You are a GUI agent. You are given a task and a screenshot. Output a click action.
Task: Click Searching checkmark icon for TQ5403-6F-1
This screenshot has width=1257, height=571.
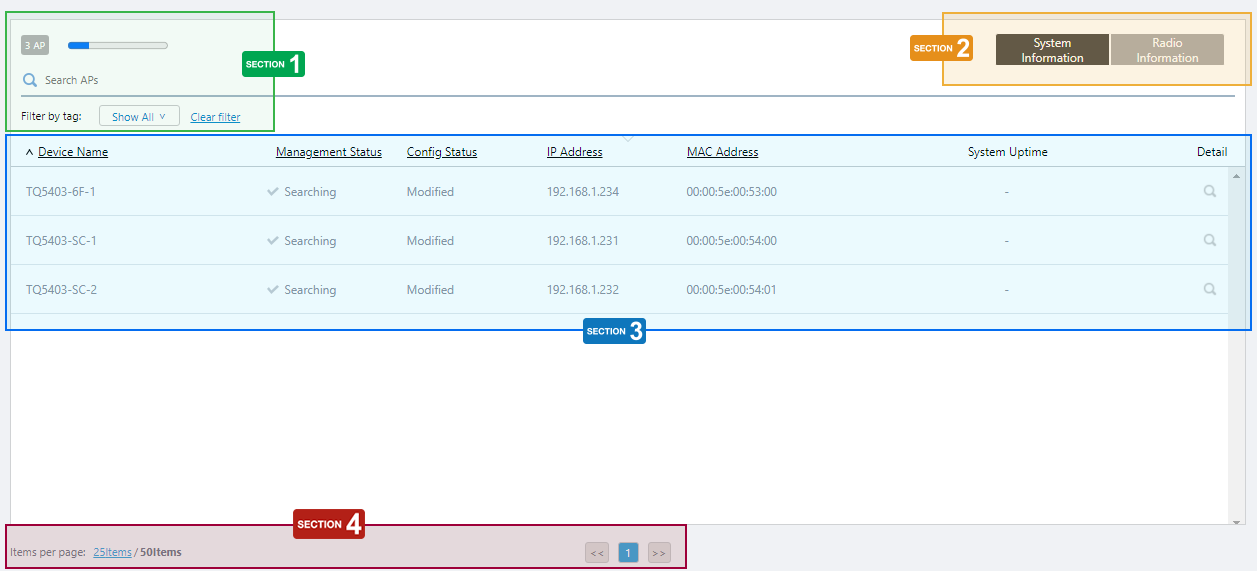pyautogui.click(x=273, y=191)
